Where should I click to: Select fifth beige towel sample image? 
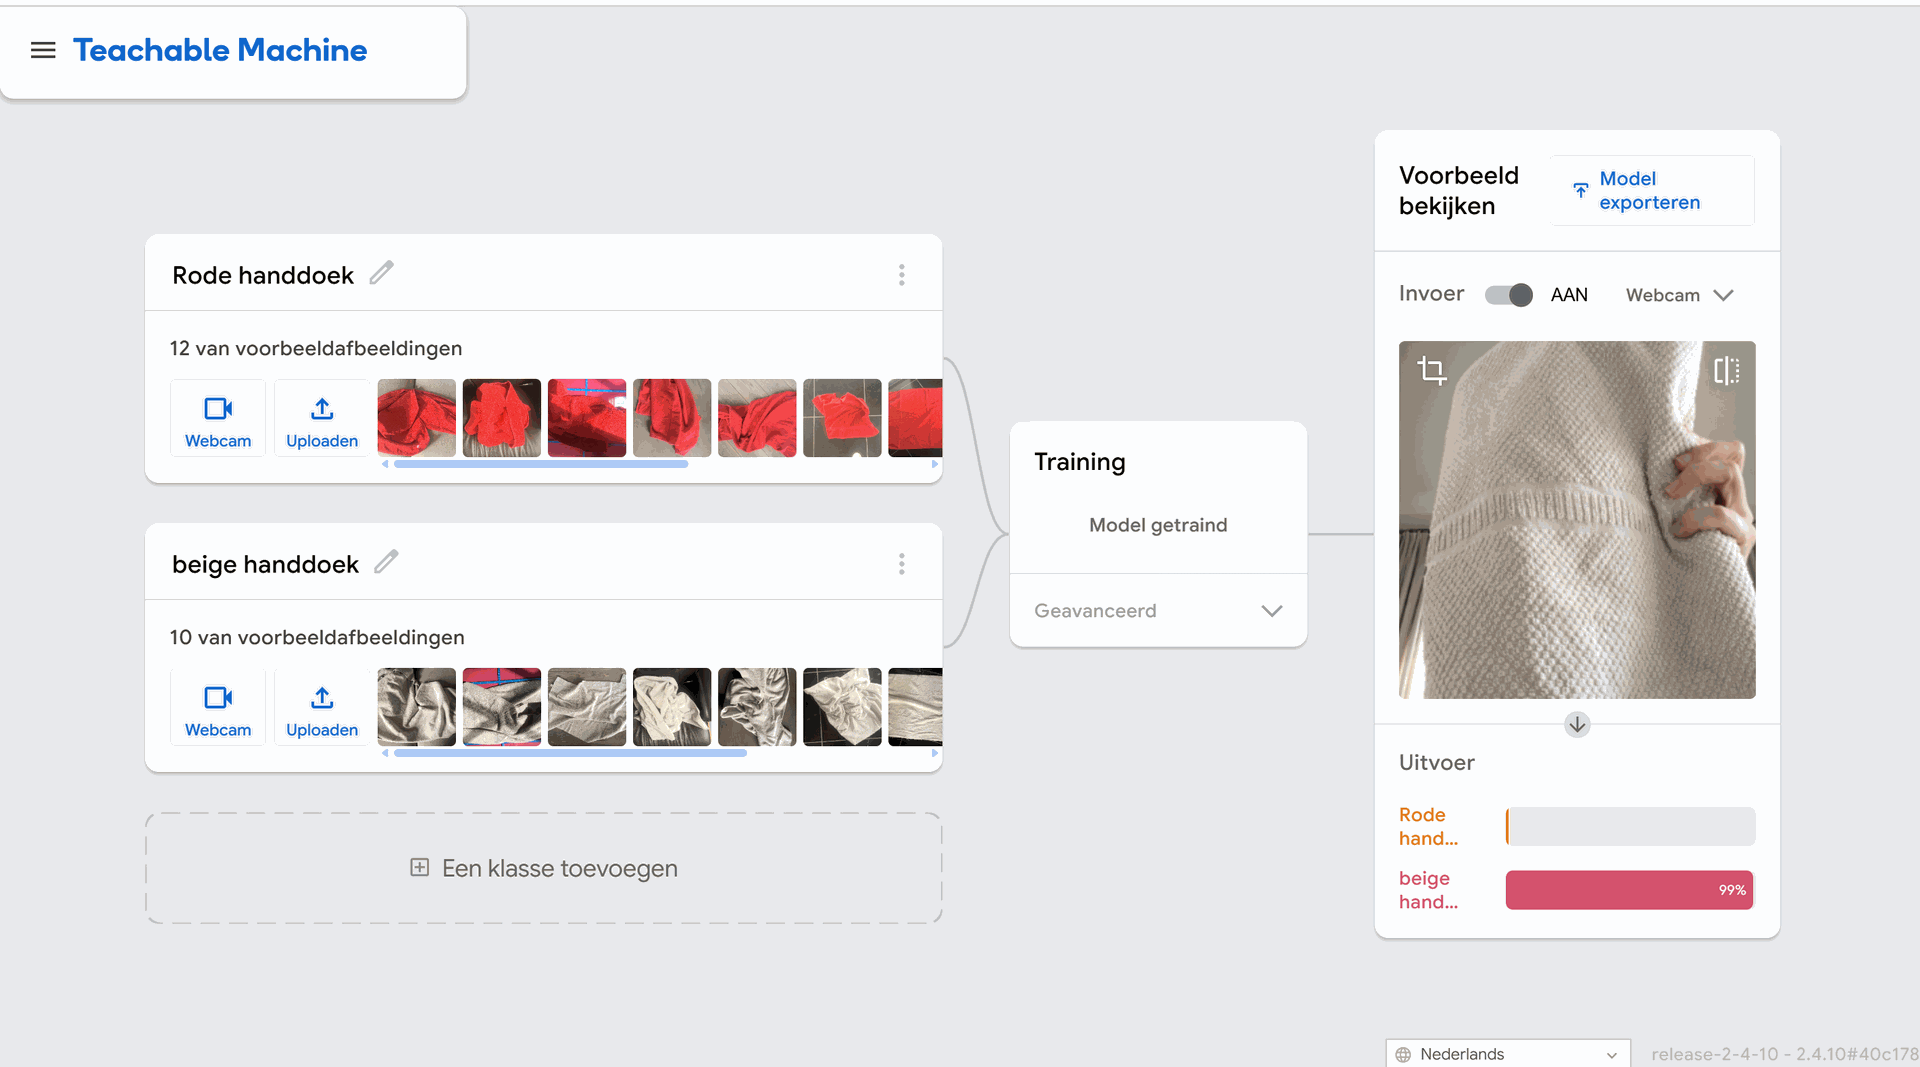click(x=757, y=707)
